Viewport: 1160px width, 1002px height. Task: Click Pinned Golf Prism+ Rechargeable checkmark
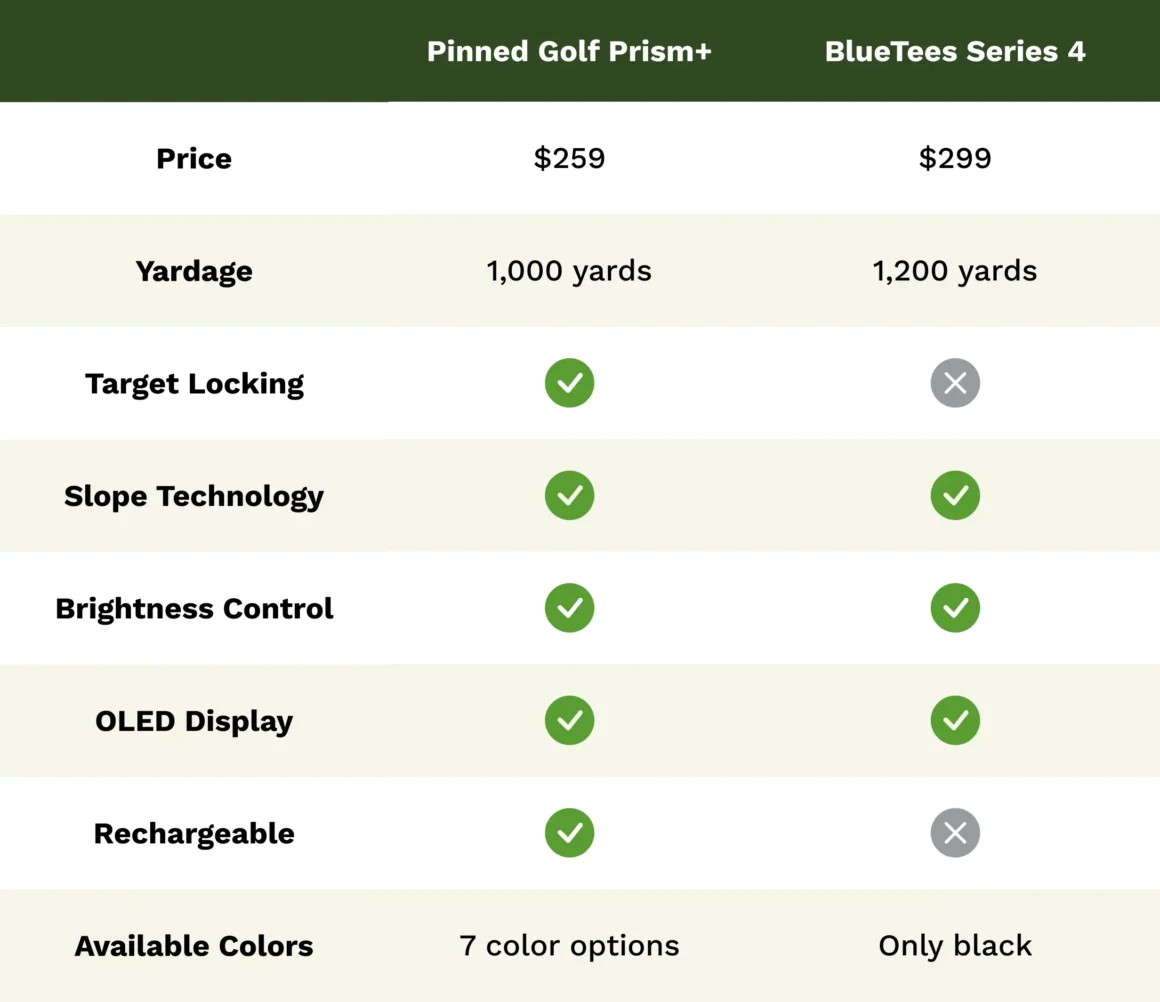point(569,833)
